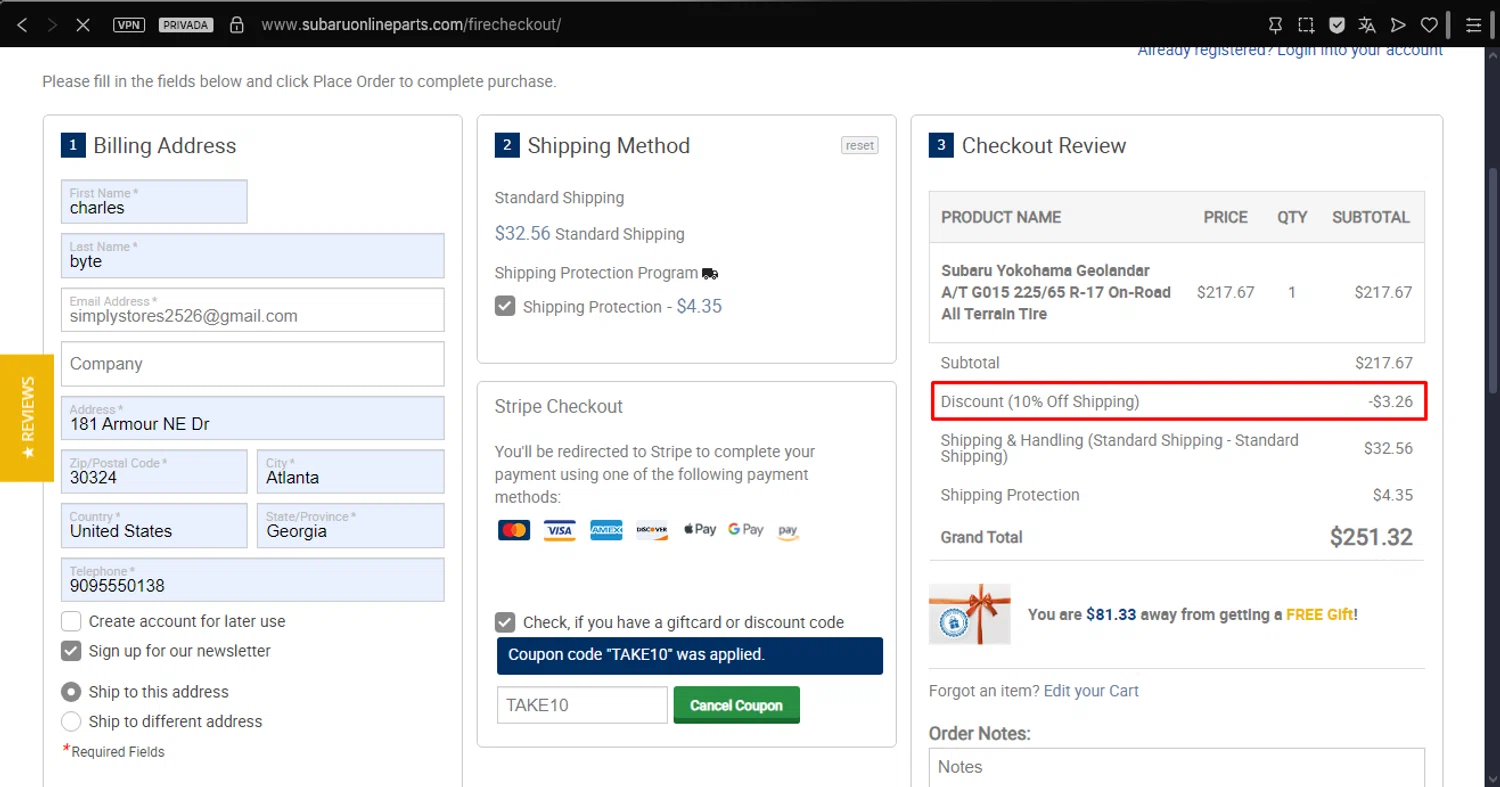The width and height of the screenshot is (1500, 787).
Task: Click the Stripe Checkout heading
Action: click(x=559, y=406)
